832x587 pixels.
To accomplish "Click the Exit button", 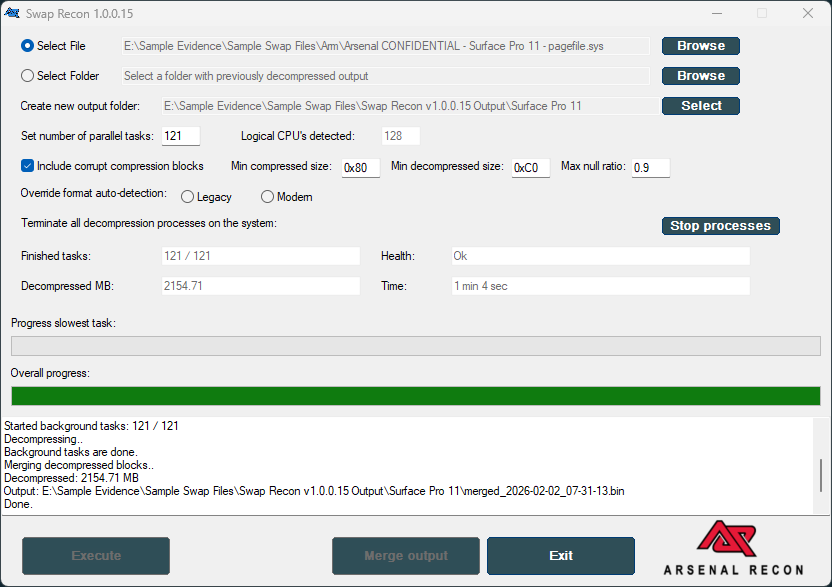I will [x=561, y=556].
